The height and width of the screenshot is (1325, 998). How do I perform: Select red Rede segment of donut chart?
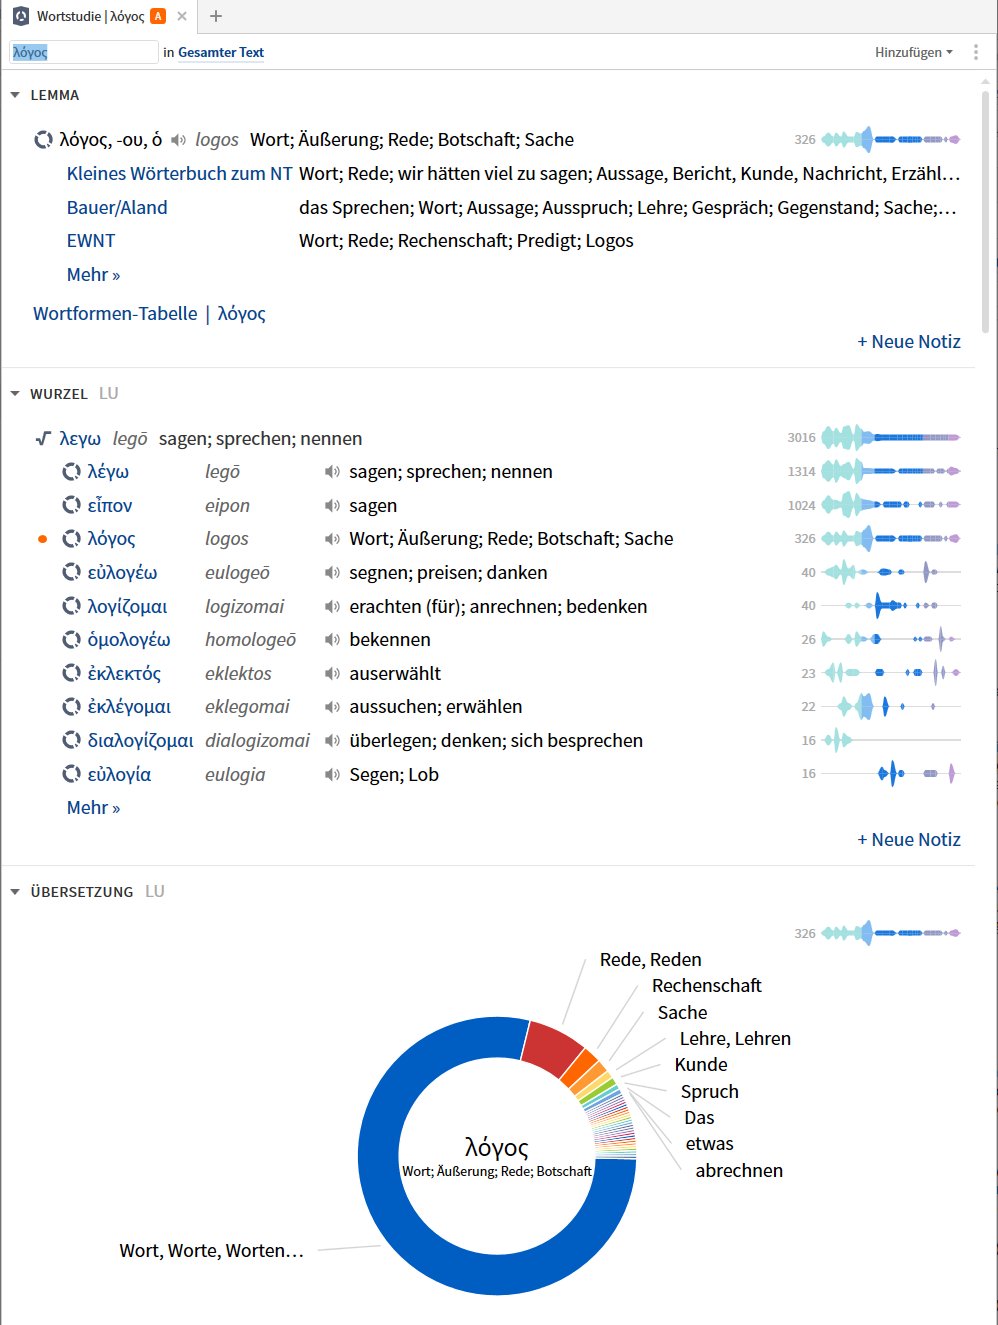(x=553, y=1049)
